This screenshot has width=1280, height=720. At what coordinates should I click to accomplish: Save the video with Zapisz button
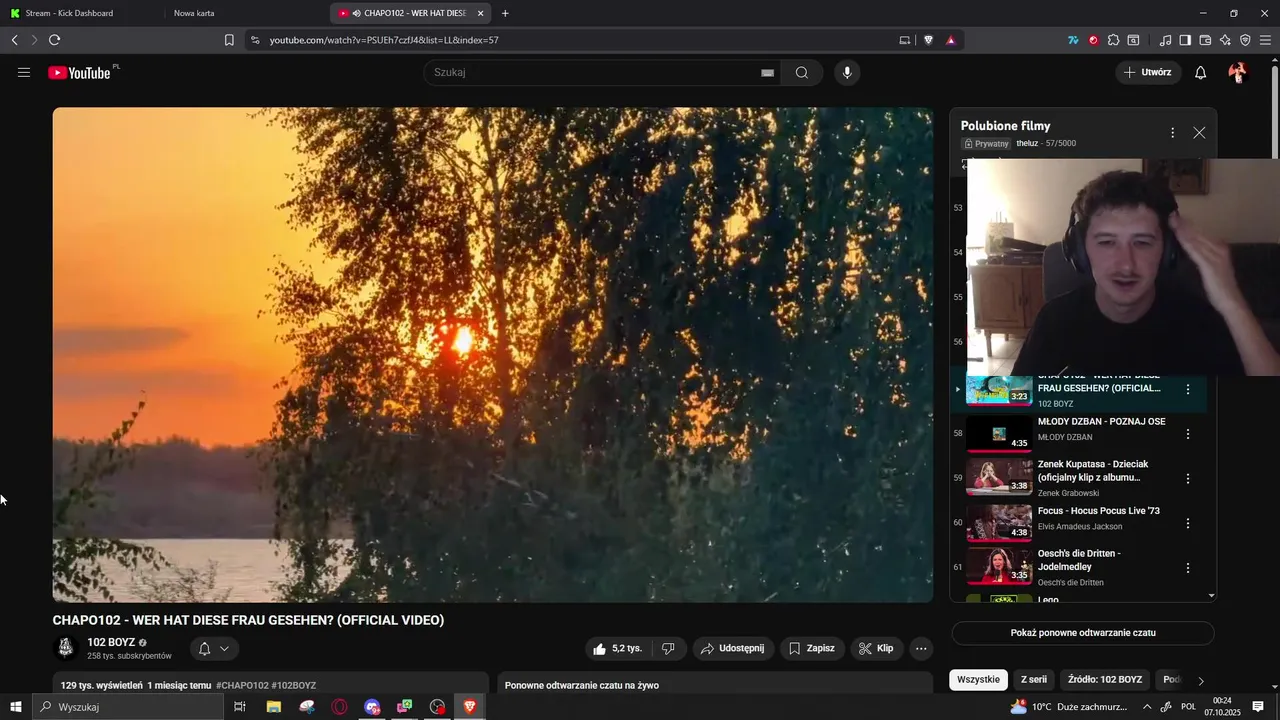(812, 648)
